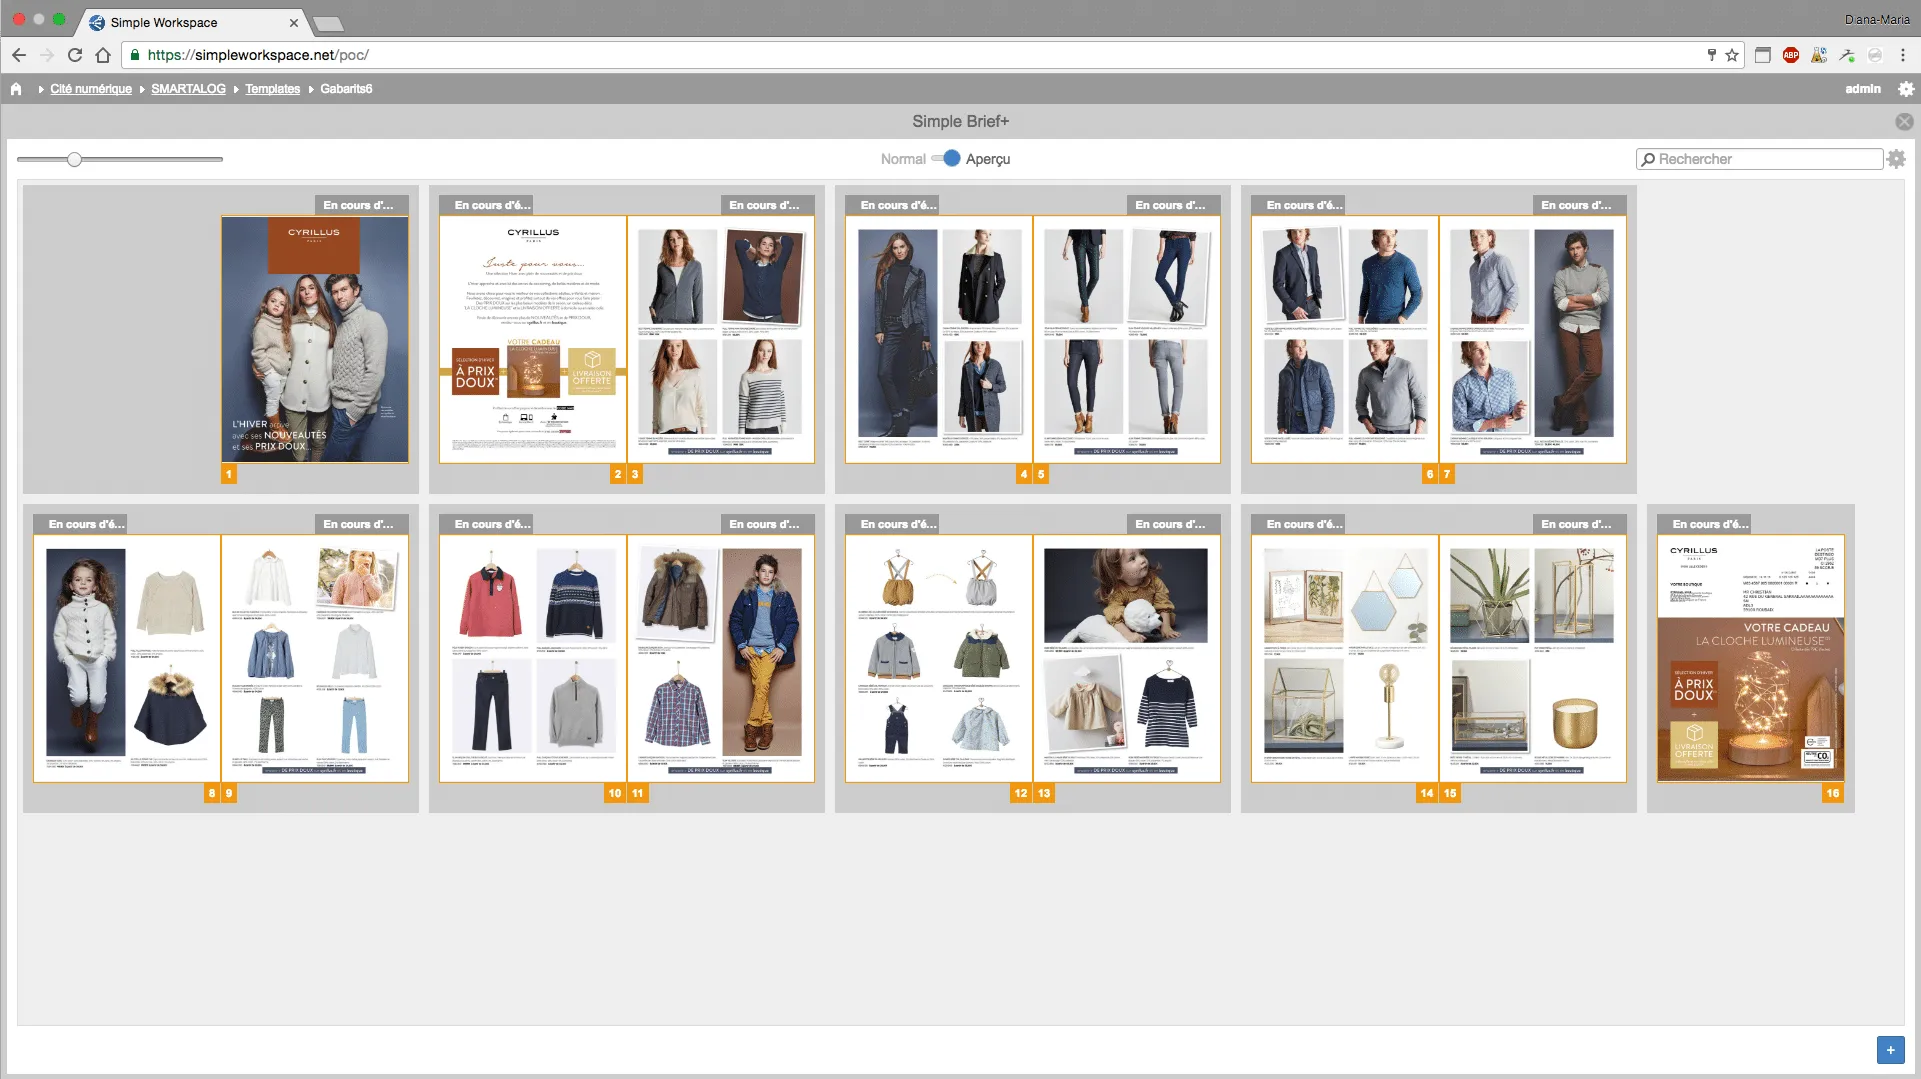Bookmark this page with the star icon
This screenshot has height=1079, width=1921.
(x=1732, y=55)
